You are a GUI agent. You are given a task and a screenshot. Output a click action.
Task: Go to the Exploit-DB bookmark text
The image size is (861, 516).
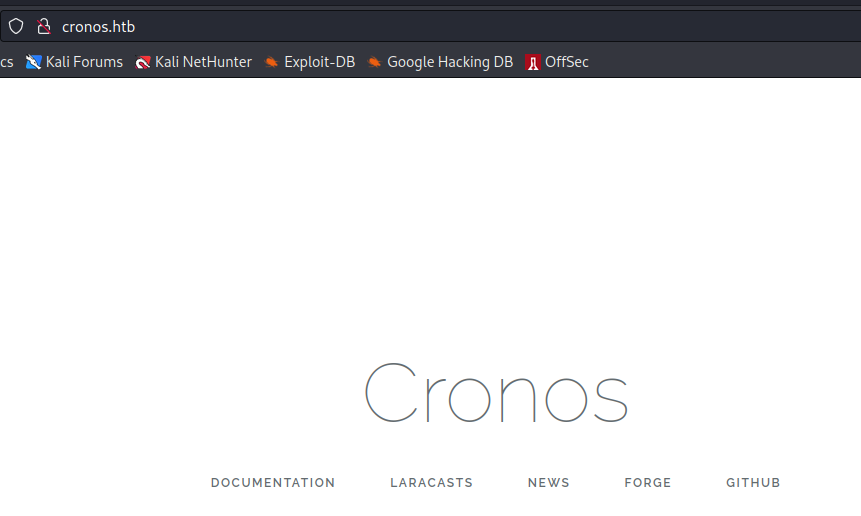tap(319, 62)
